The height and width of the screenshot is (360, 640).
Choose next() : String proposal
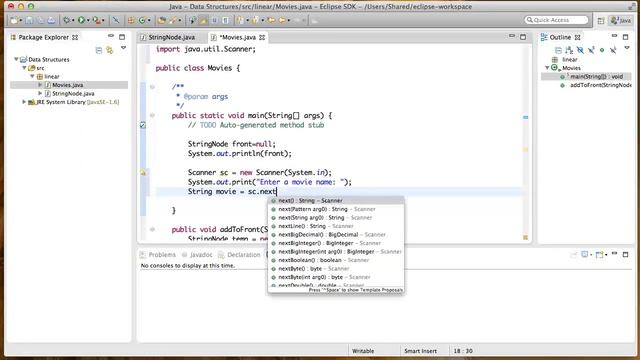336,200
